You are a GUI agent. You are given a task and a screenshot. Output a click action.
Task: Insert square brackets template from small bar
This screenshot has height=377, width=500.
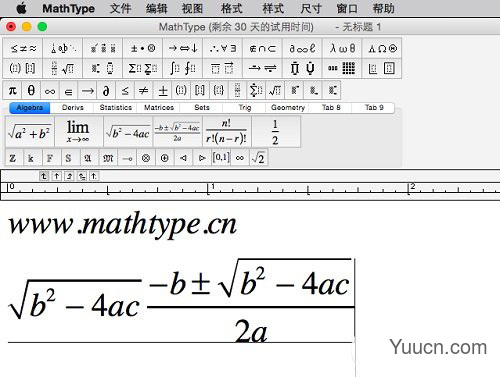pos(200,90)
